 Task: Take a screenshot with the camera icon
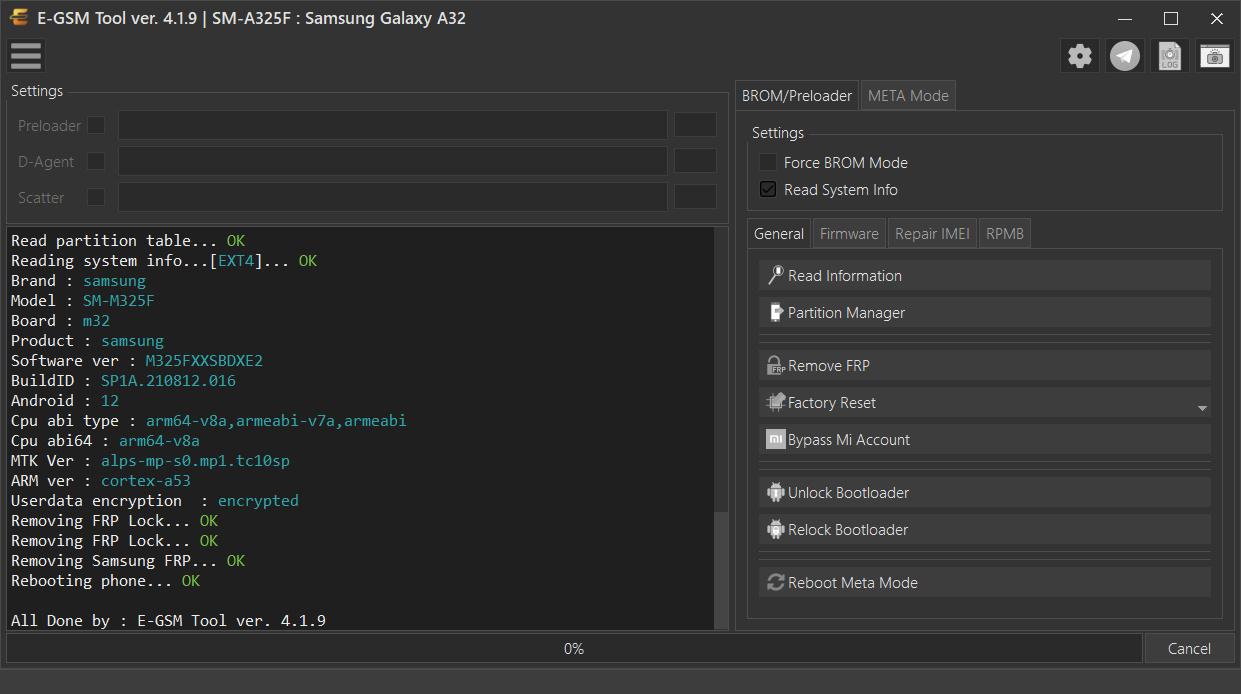point(1215,56)
